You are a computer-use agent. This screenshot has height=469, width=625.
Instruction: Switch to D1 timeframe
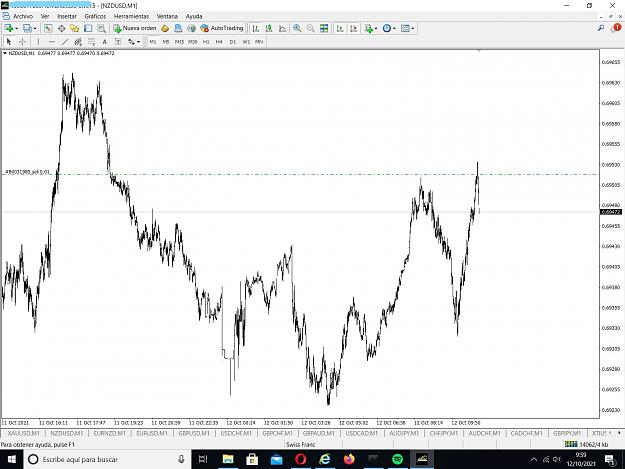233,42
